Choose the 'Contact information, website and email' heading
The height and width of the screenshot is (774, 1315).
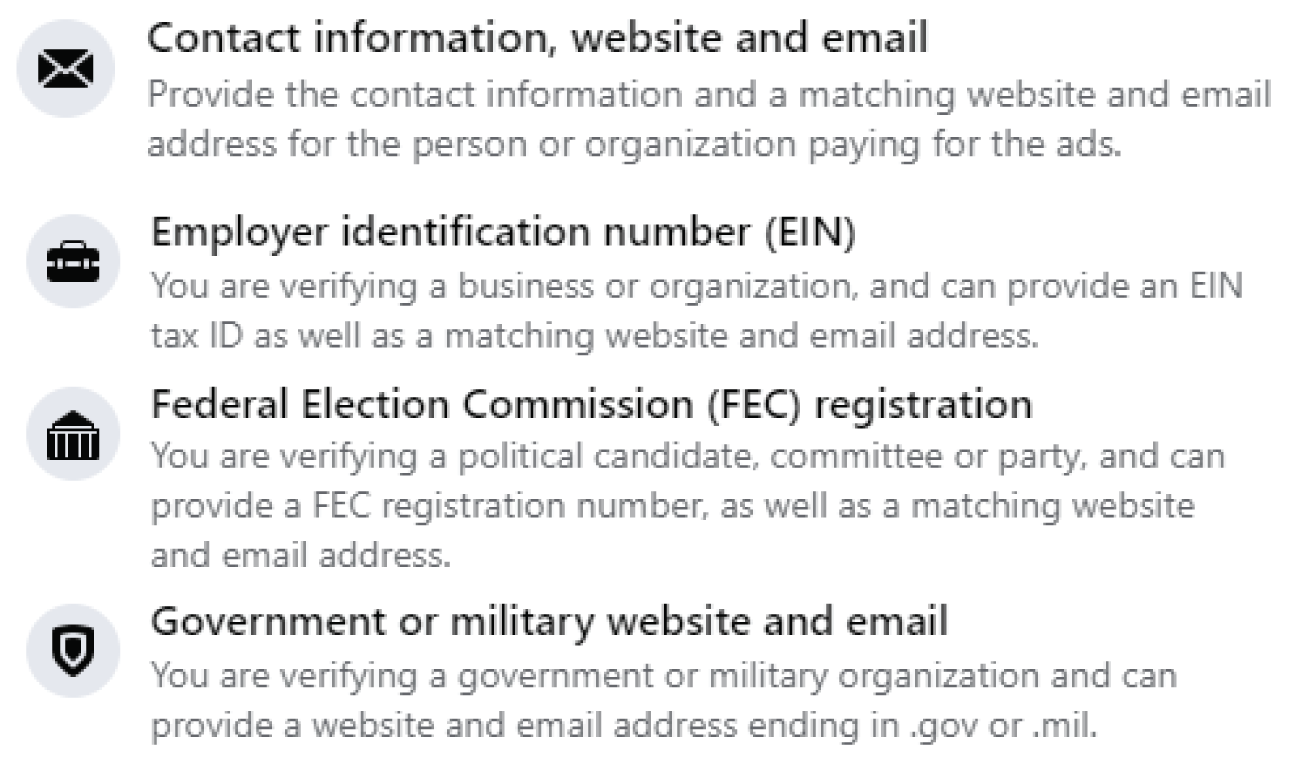pyautogui.click(x=539, y=39)
